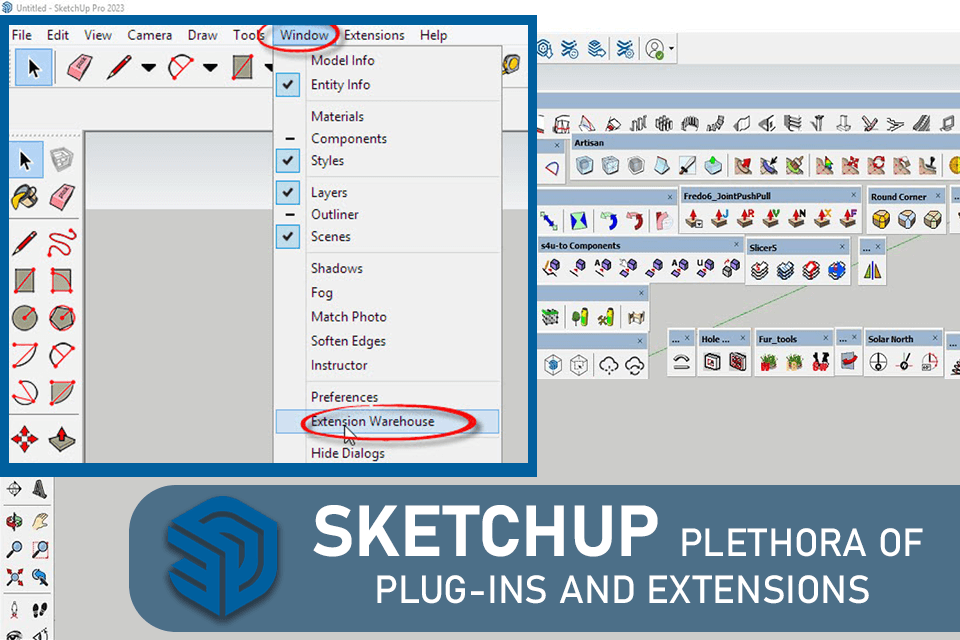This screenshot has width=960, height=640.
Task: Open Extension Warehouse
Action: click(x=387, y=421)
